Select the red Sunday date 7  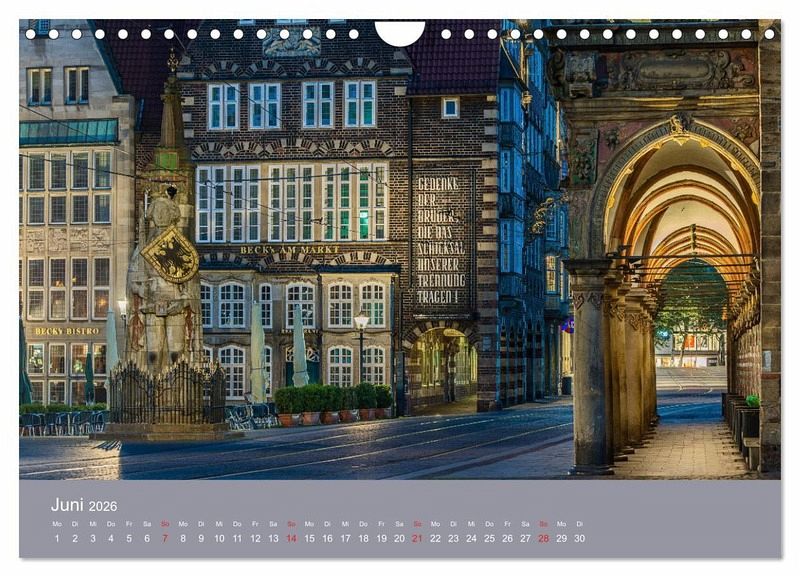pos(165,538)
